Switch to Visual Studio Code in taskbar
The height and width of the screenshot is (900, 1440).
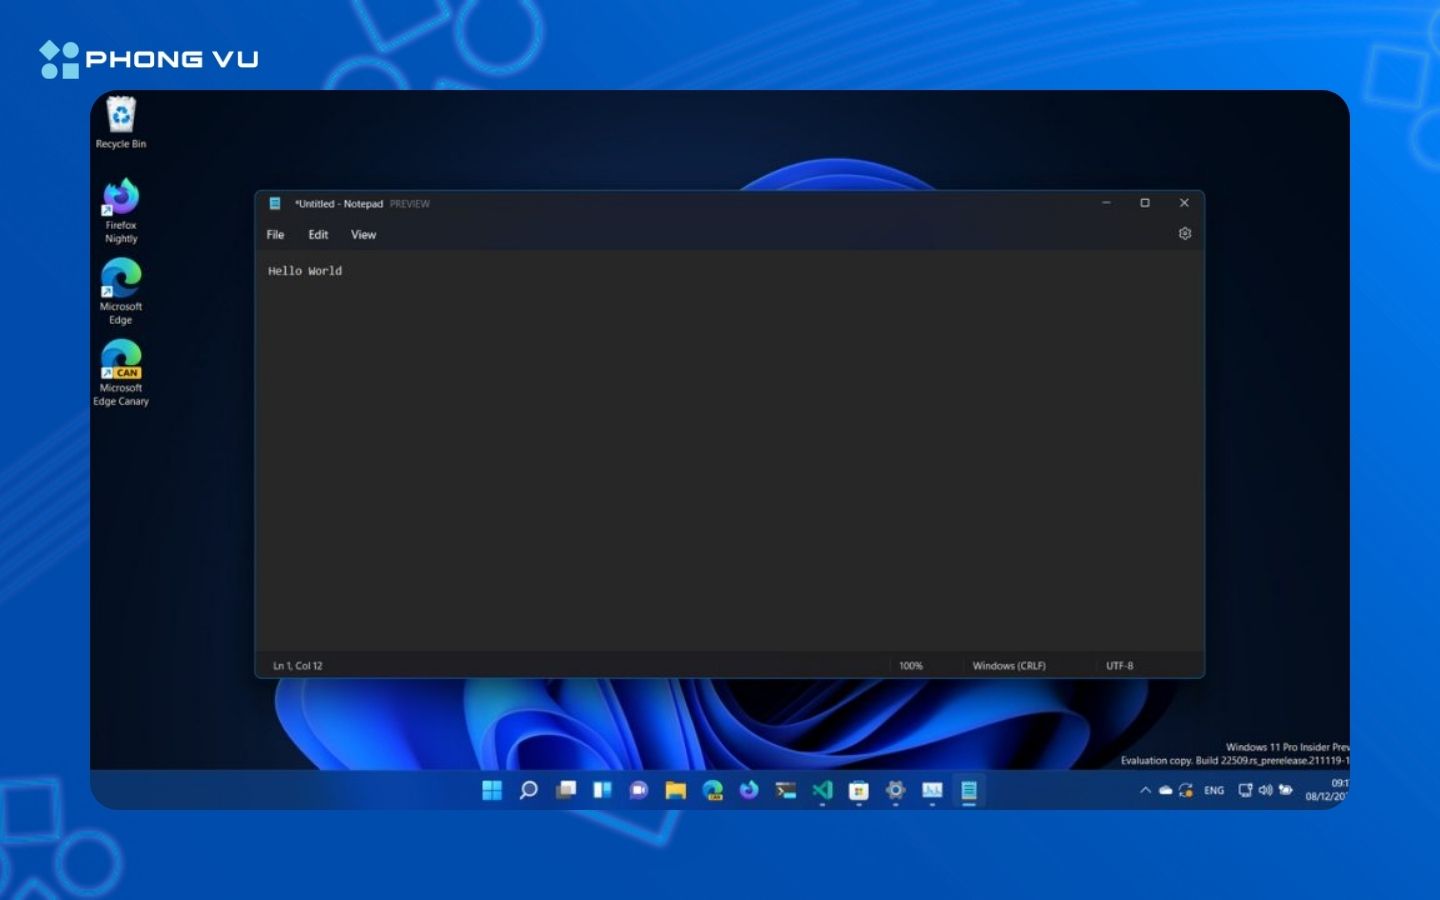pos(822,790)
